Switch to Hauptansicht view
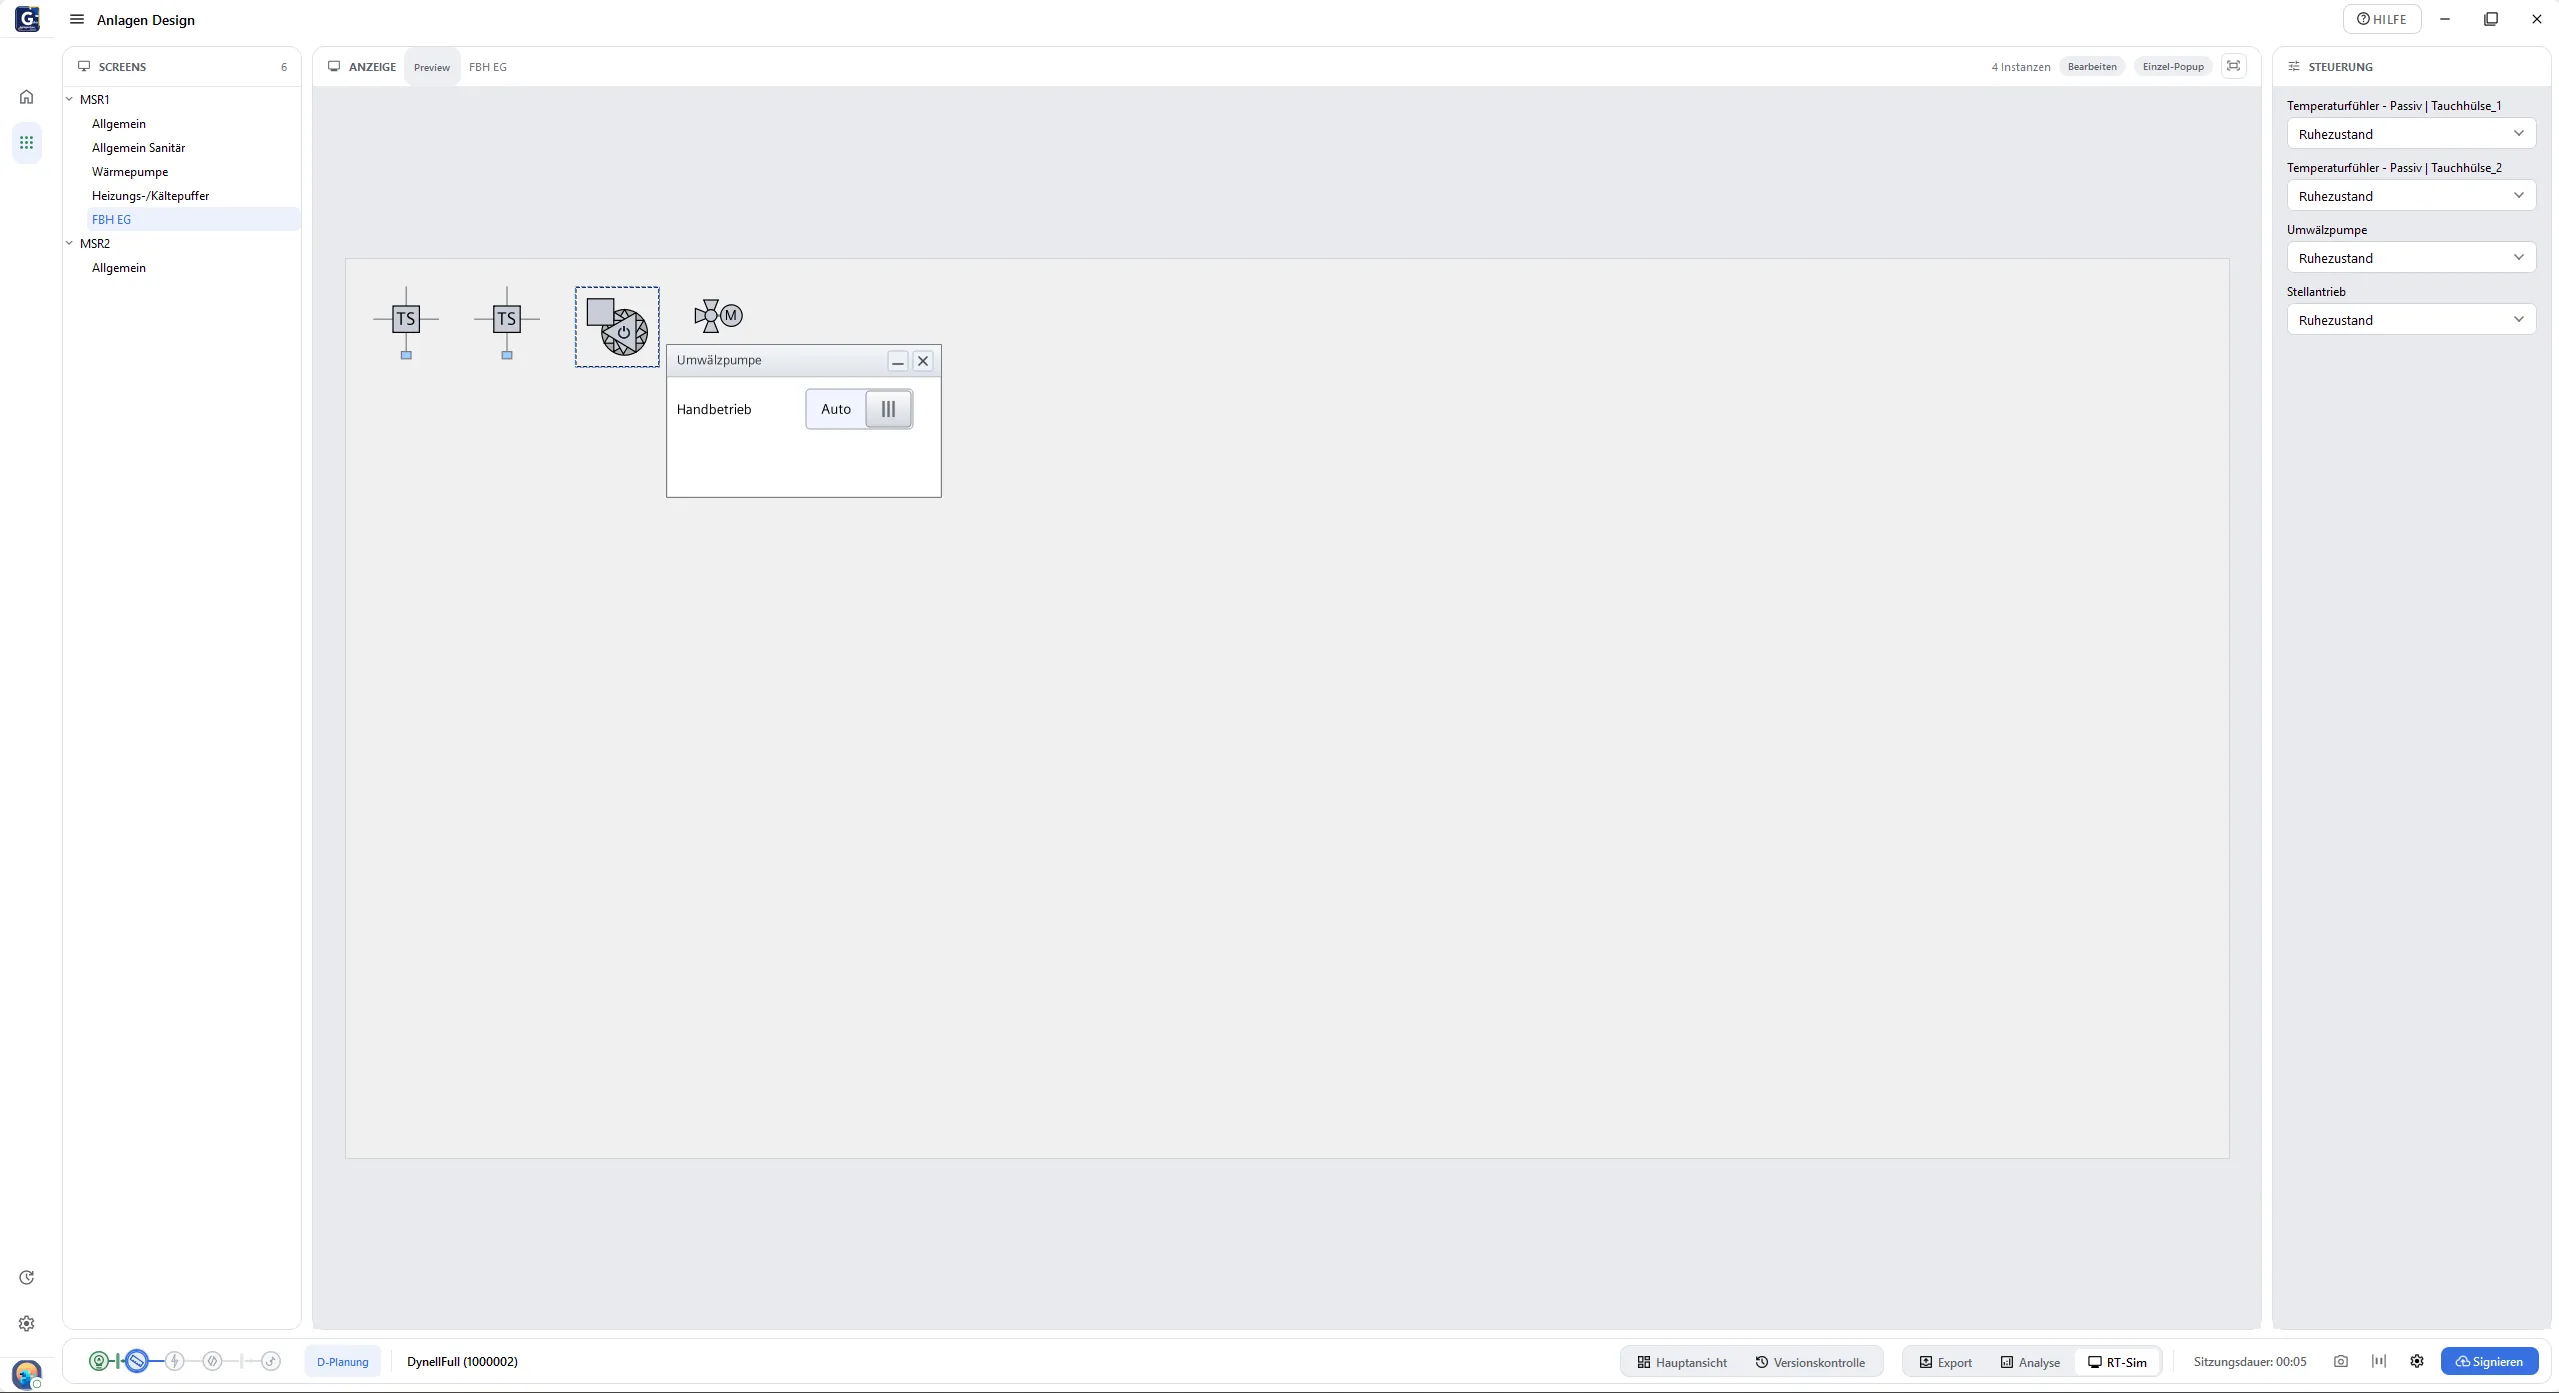 (x=1682, y=1362)
